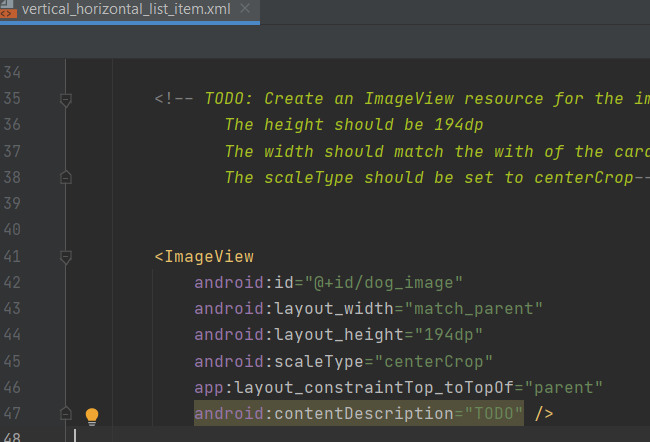Viewport: 650px width, 442px height.
Task: Click the XML file icon on the tab
Action: click(x=8, y=10)
